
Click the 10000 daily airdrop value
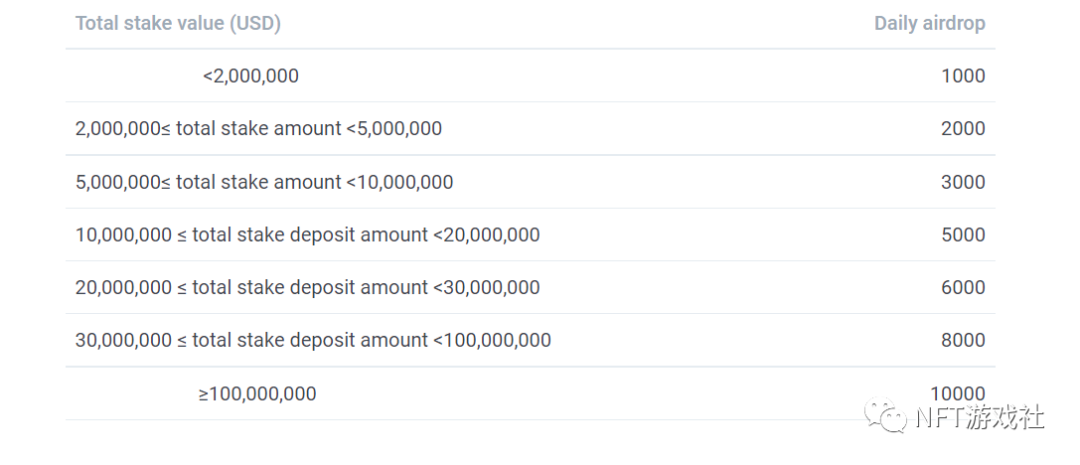pos(957,394)
